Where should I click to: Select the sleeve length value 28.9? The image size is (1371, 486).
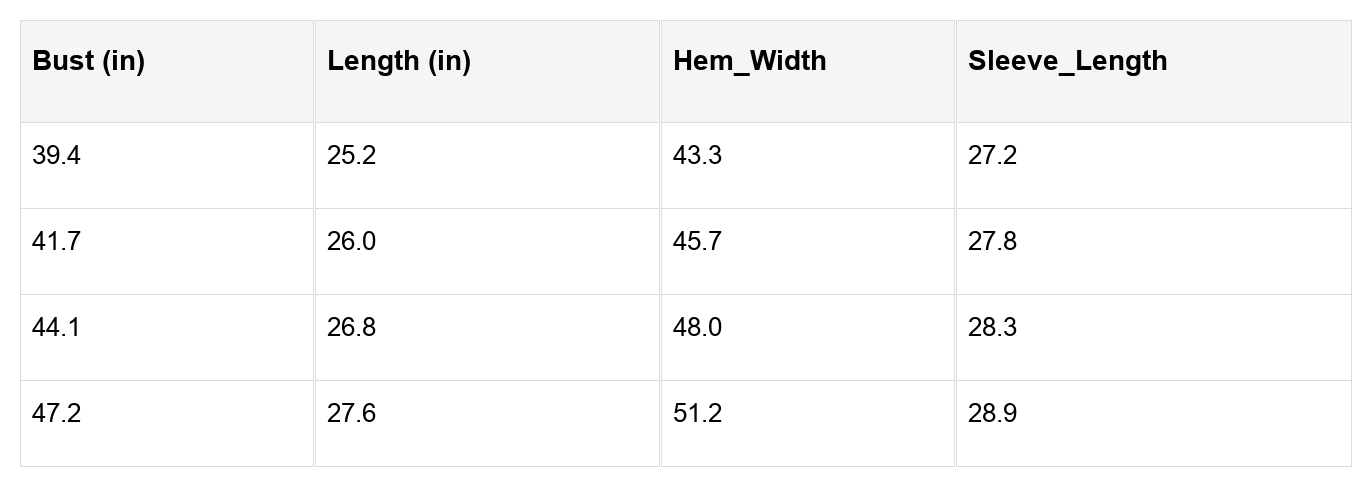coord(992,414)
